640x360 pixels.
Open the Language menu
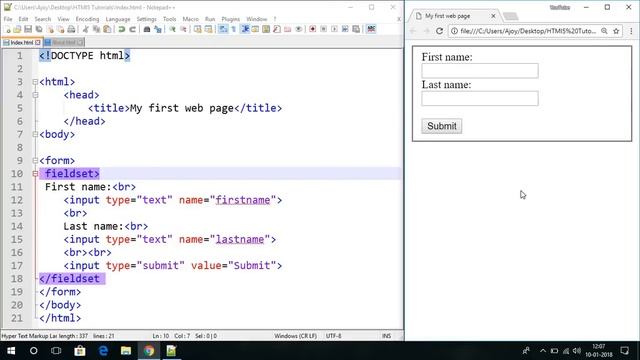(x=118, y=19)
